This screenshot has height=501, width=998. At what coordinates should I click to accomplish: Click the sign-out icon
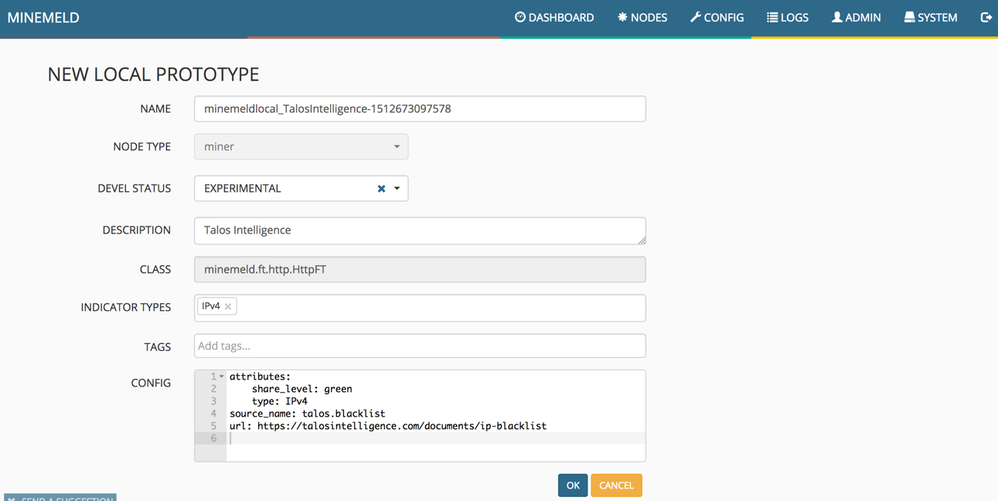click(985, 18)
